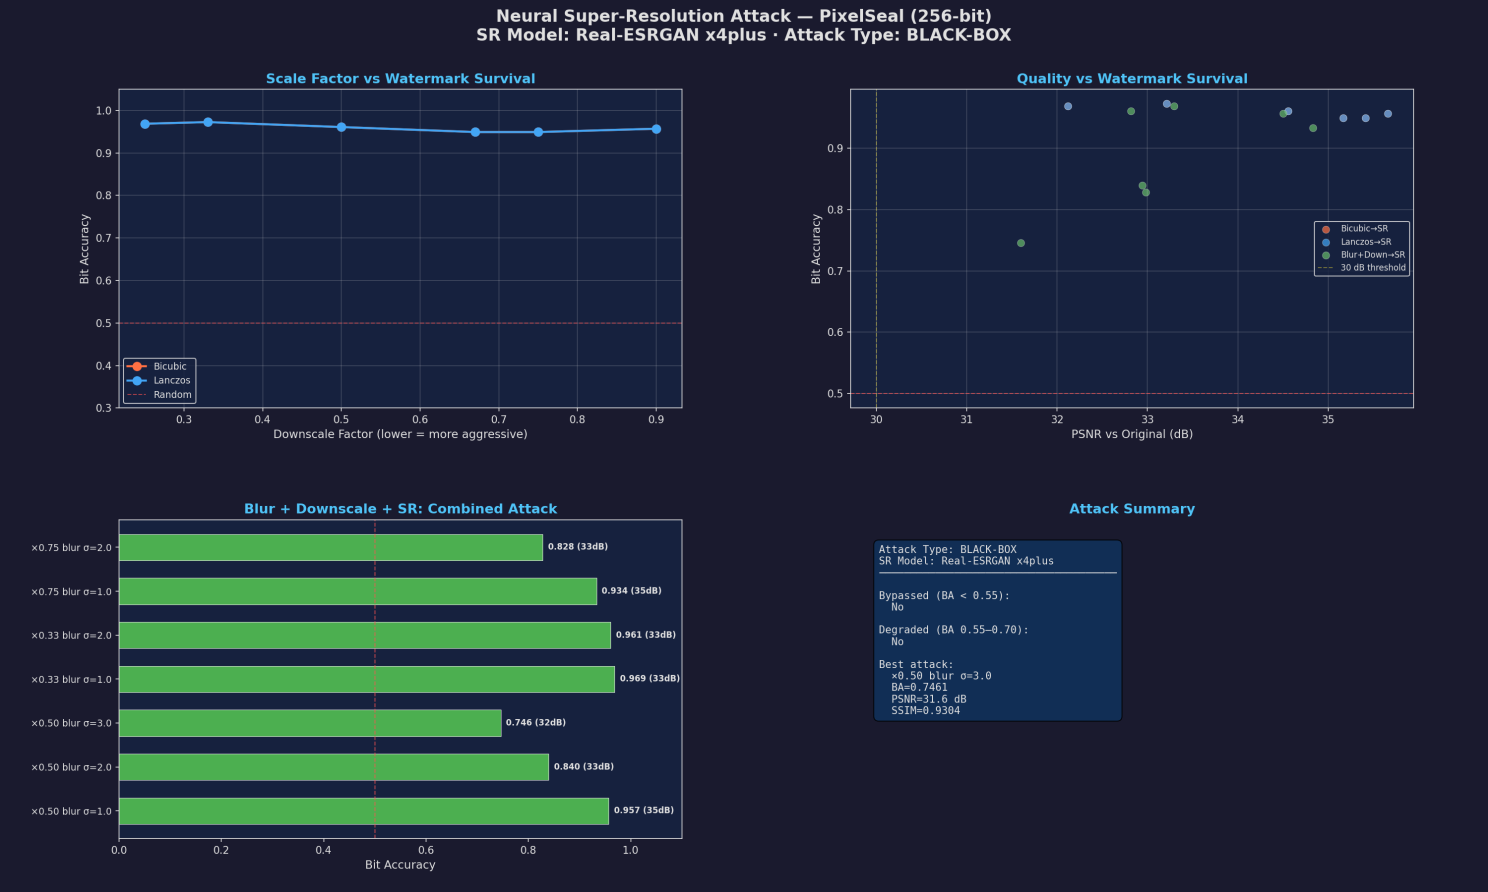The height and width of the screenshot is (892, 1488).
Task: Click the '30 dB threshold' legend entry
Action: pyautogui.click(x=1363, y=268)
